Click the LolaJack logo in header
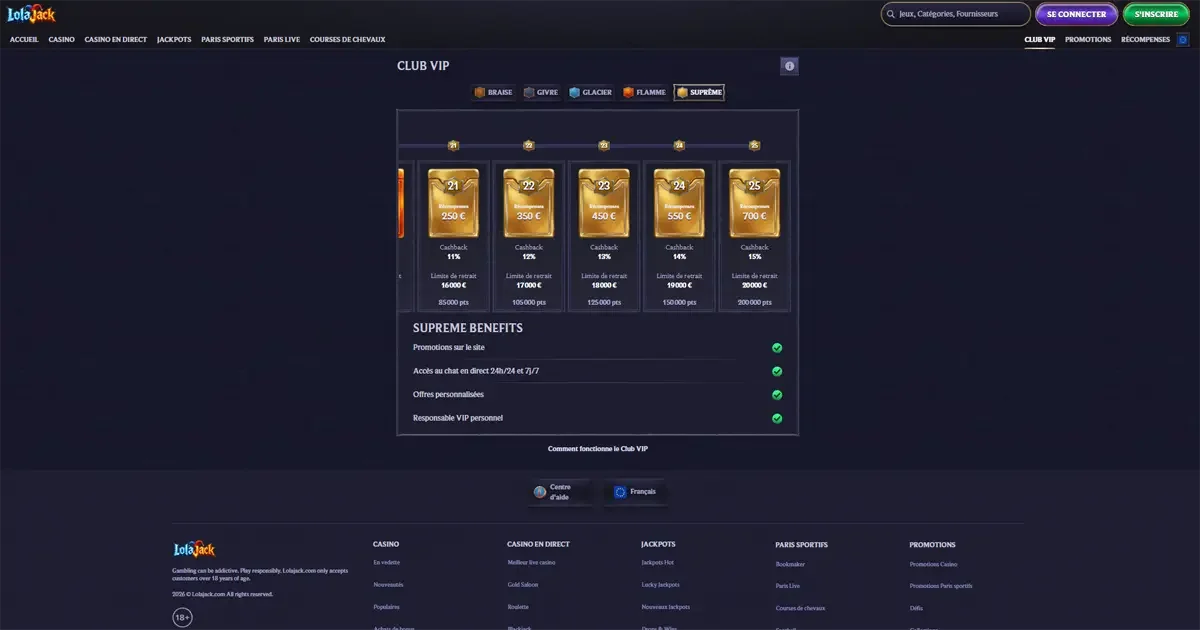The image size is (1200, 630). tap(30, 14)
